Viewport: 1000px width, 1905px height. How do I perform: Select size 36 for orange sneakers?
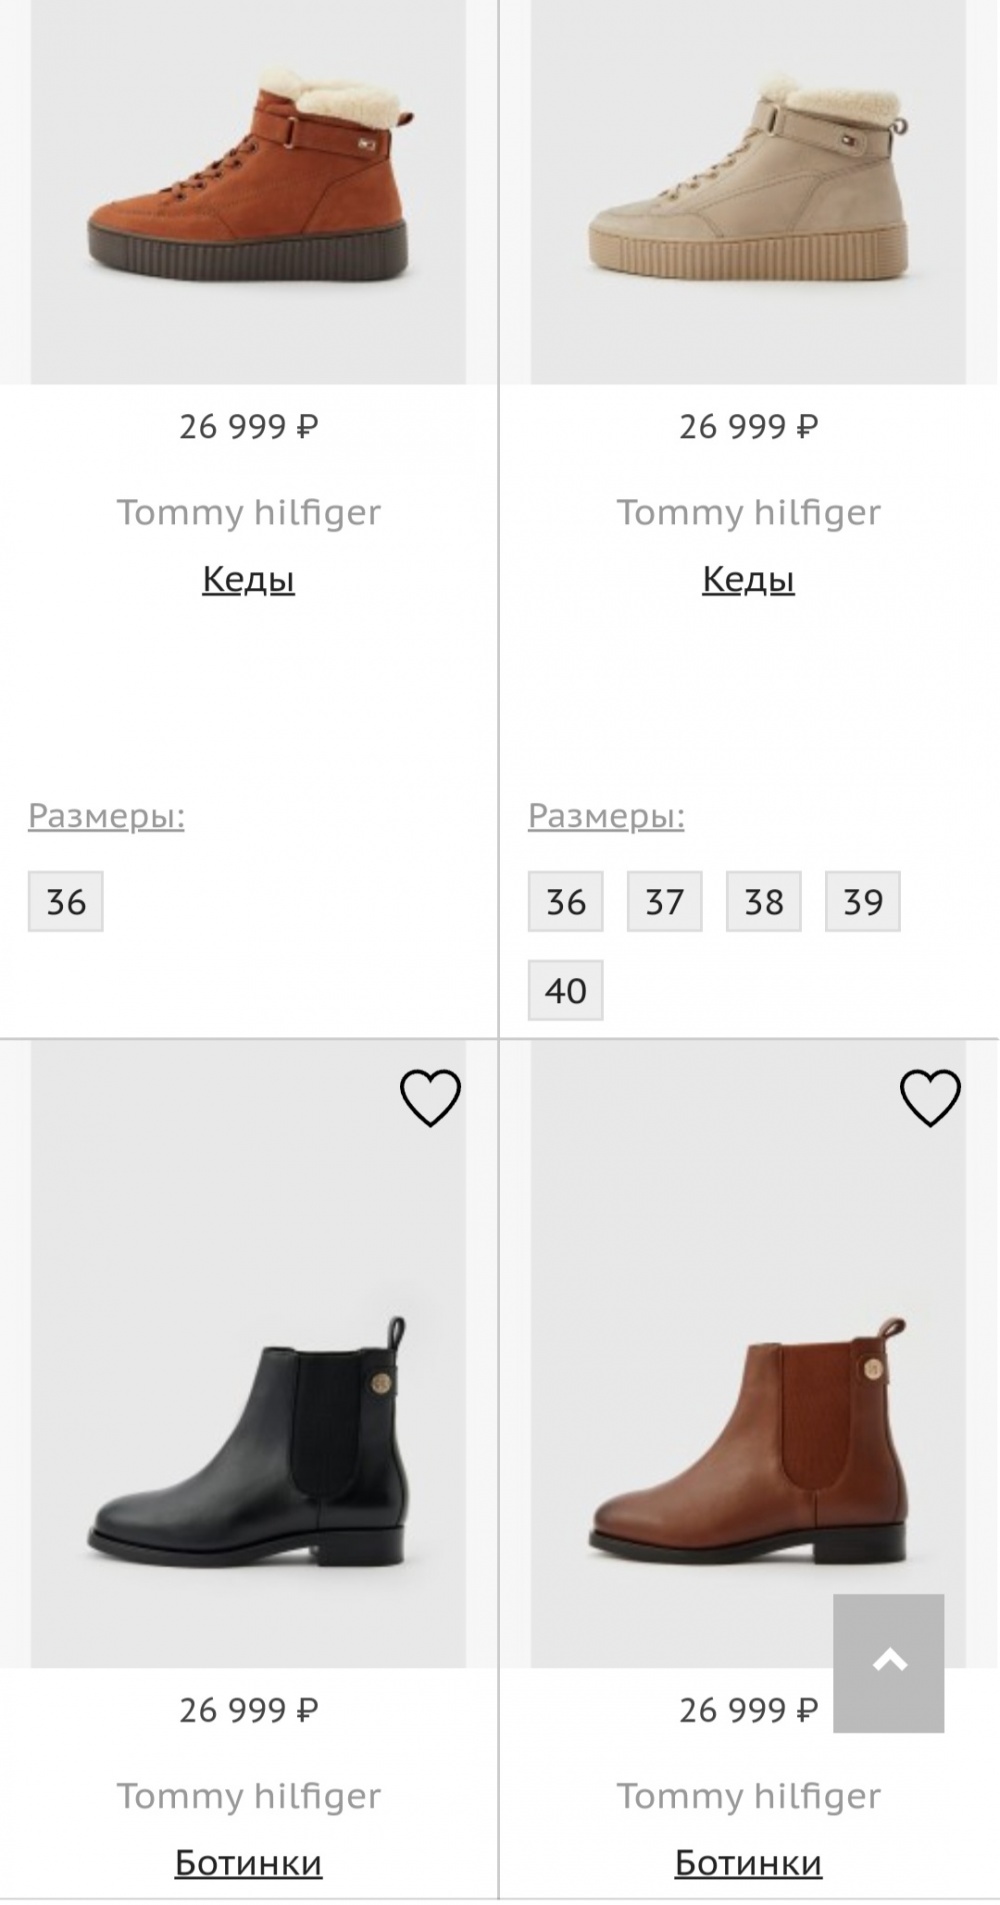point(64,901)
